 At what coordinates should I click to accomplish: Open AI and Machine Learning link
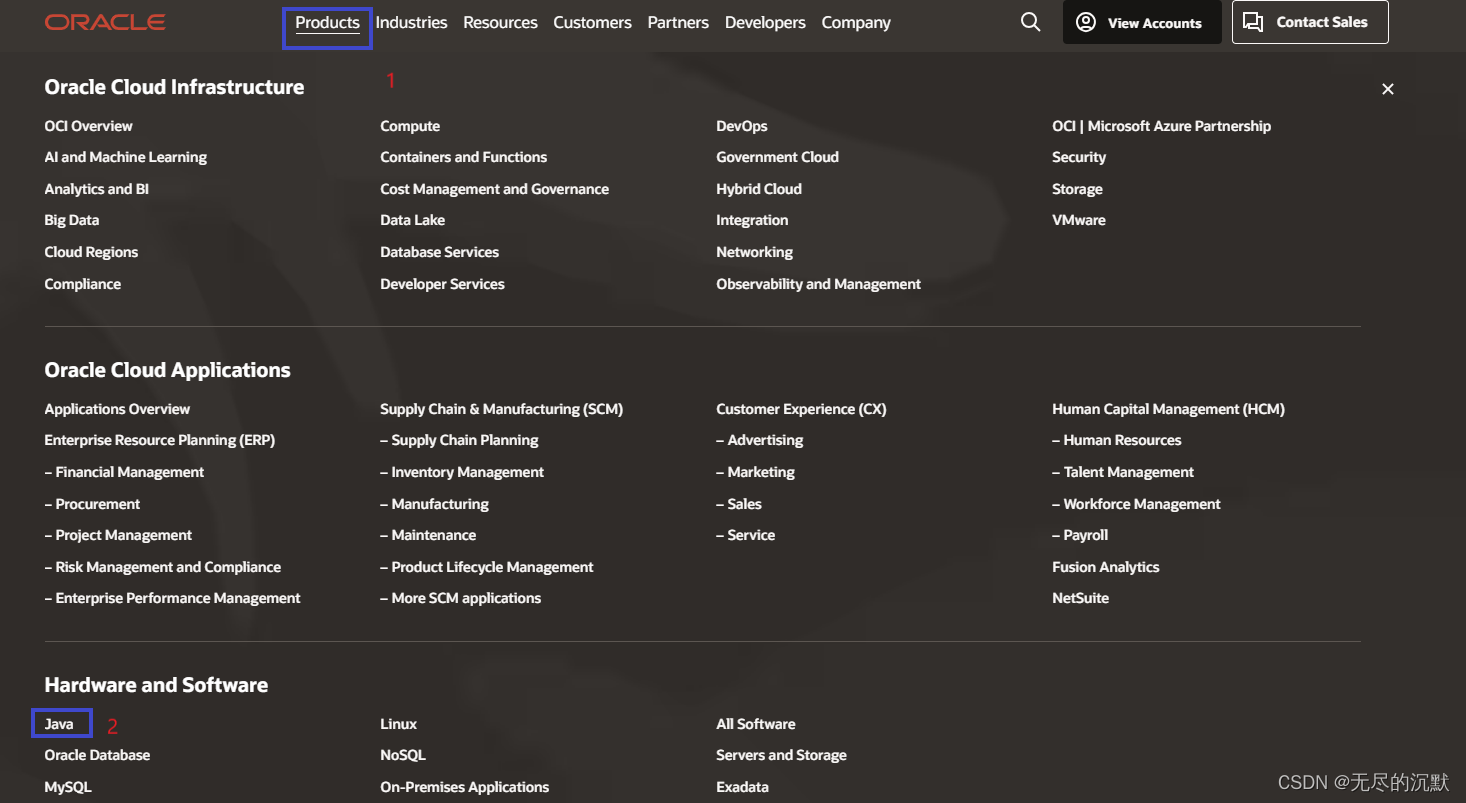pyautogui.click(x=125, y=157)
